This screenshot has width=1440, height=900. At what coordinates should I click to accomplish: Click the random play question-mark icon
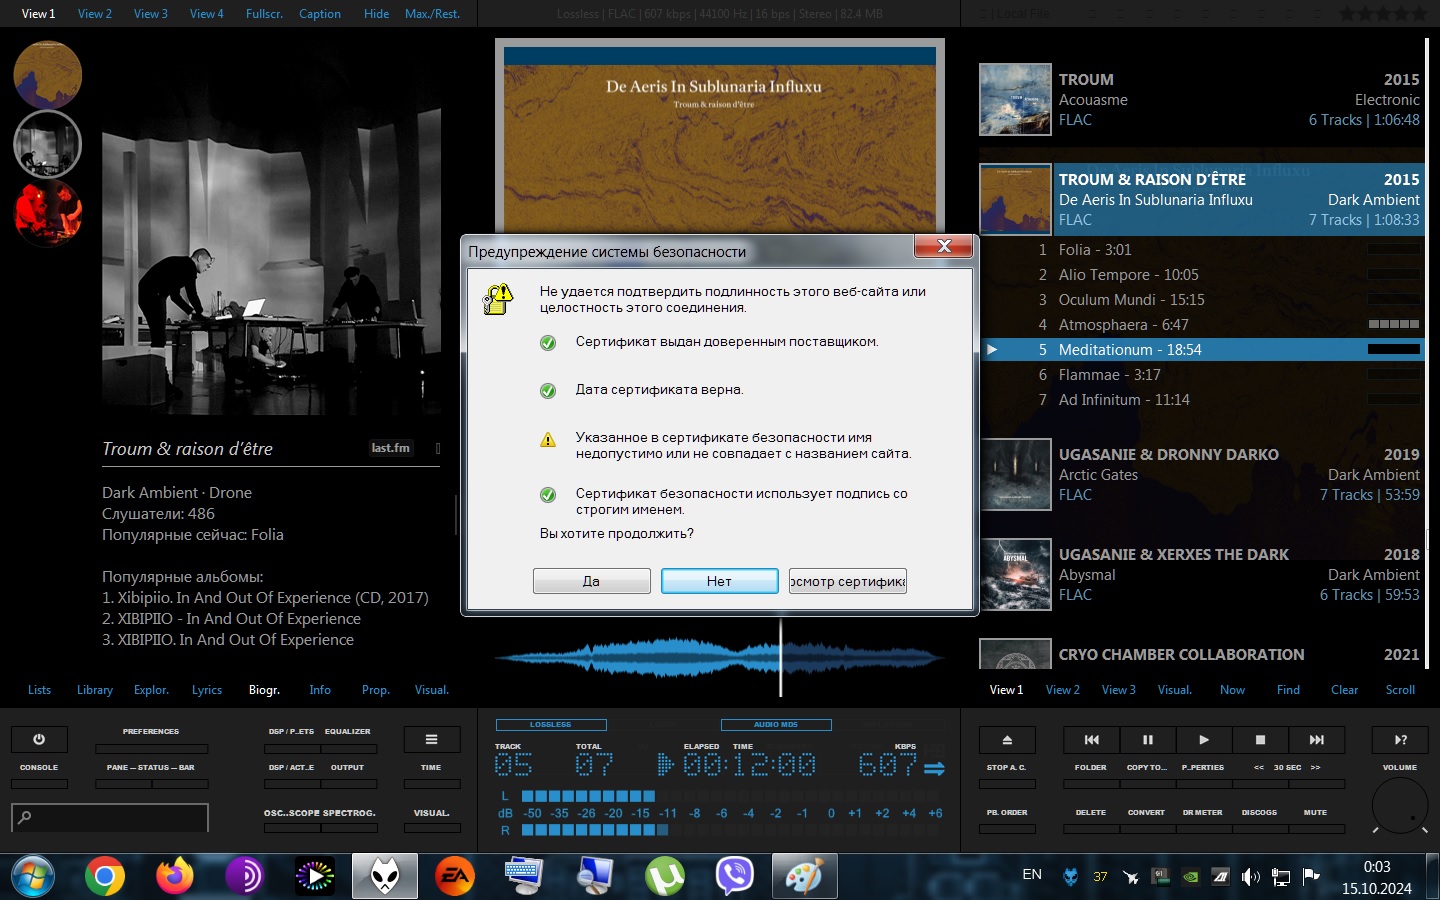[x=1400, y=740]
